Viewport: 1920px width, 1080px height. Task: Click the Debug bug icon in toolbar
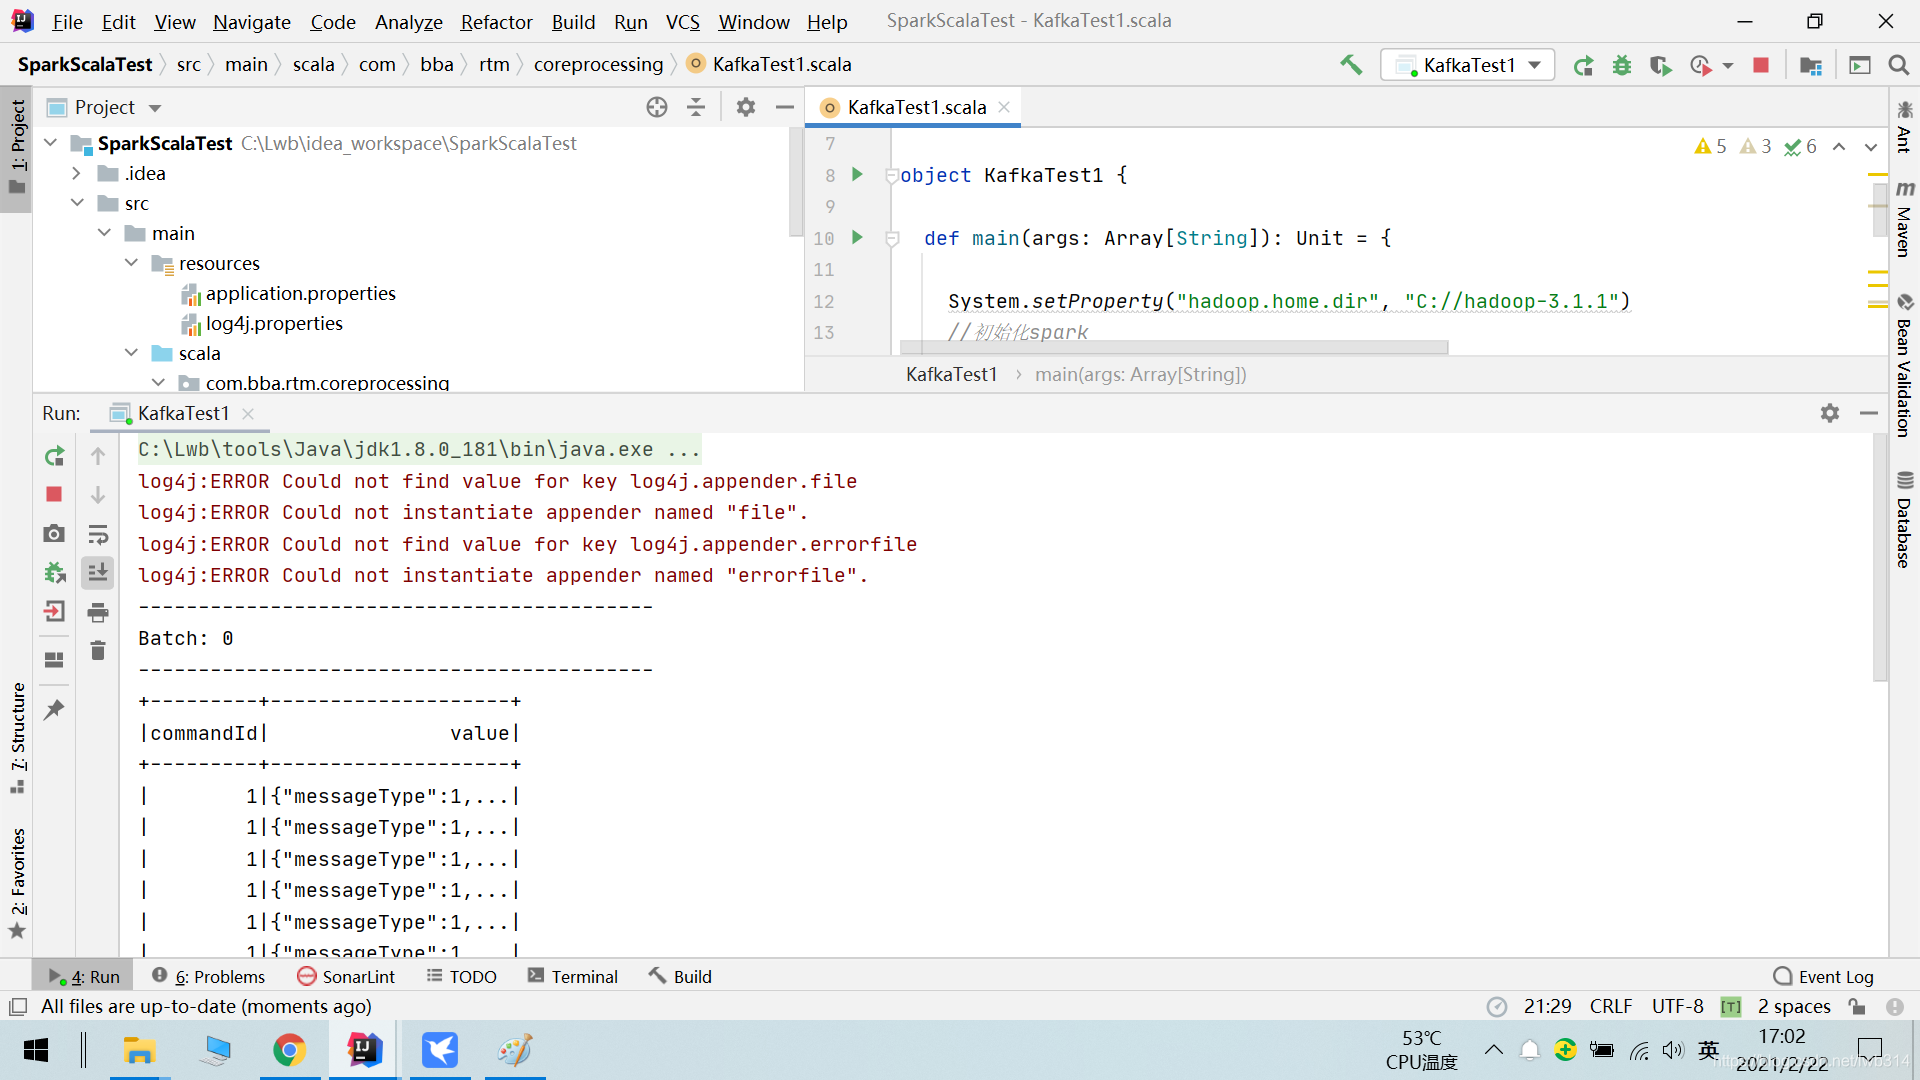(1621, 65)
